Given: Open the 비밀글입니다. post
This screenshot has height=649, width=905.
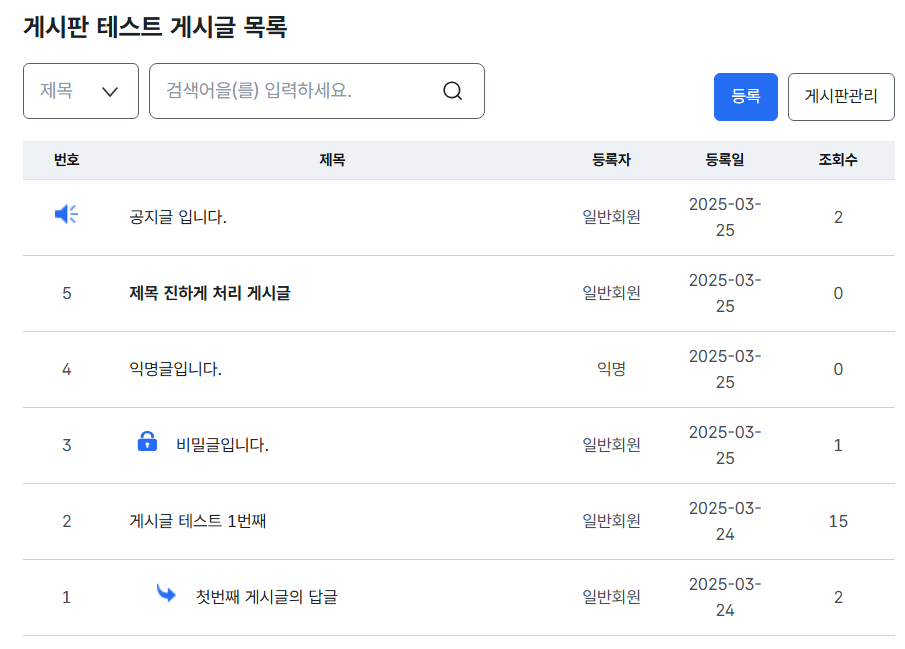Looking at the screenshot, I should pyautogui.click(x=222, y=445).
